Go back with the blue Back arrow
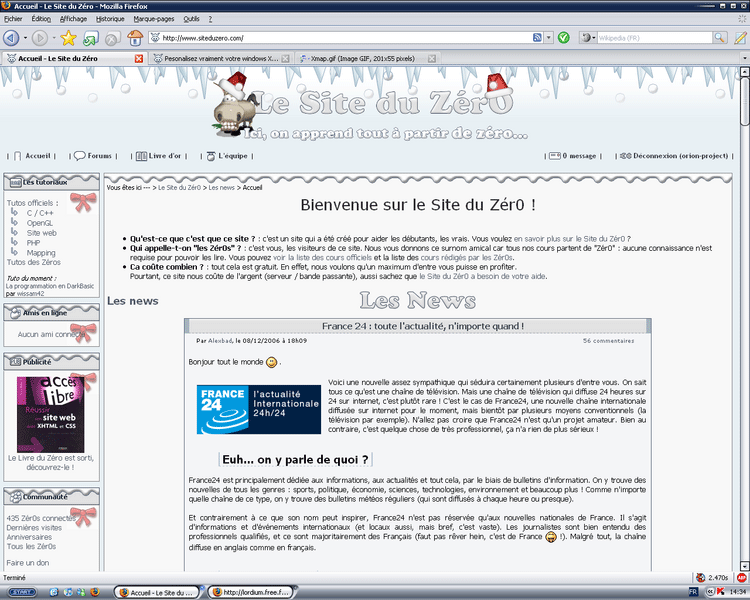This screenshot has height=600, width=750. pos(11,38)
